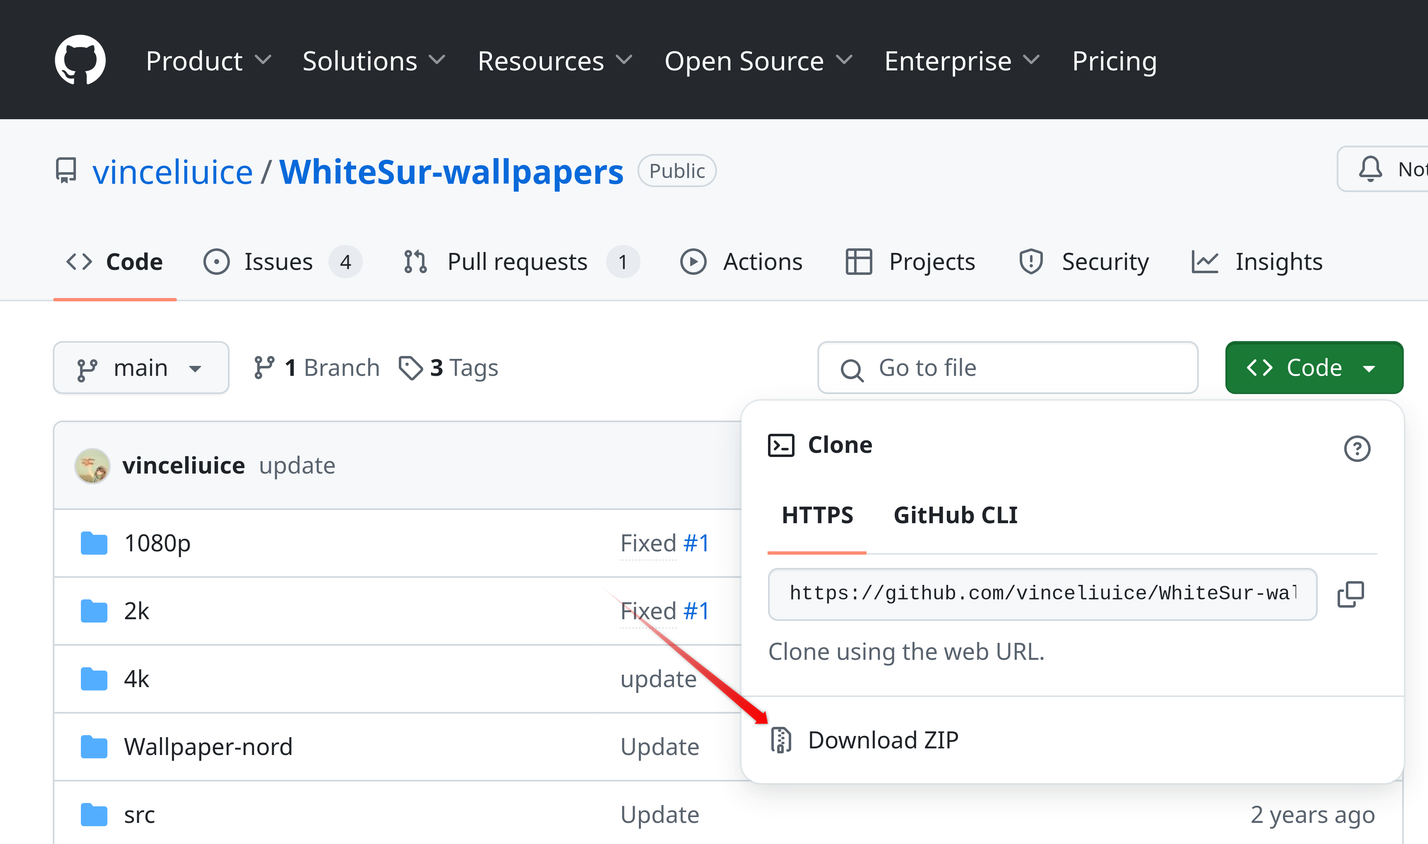Toggle the green Code dropdown button

click(x=1314, y=368)
